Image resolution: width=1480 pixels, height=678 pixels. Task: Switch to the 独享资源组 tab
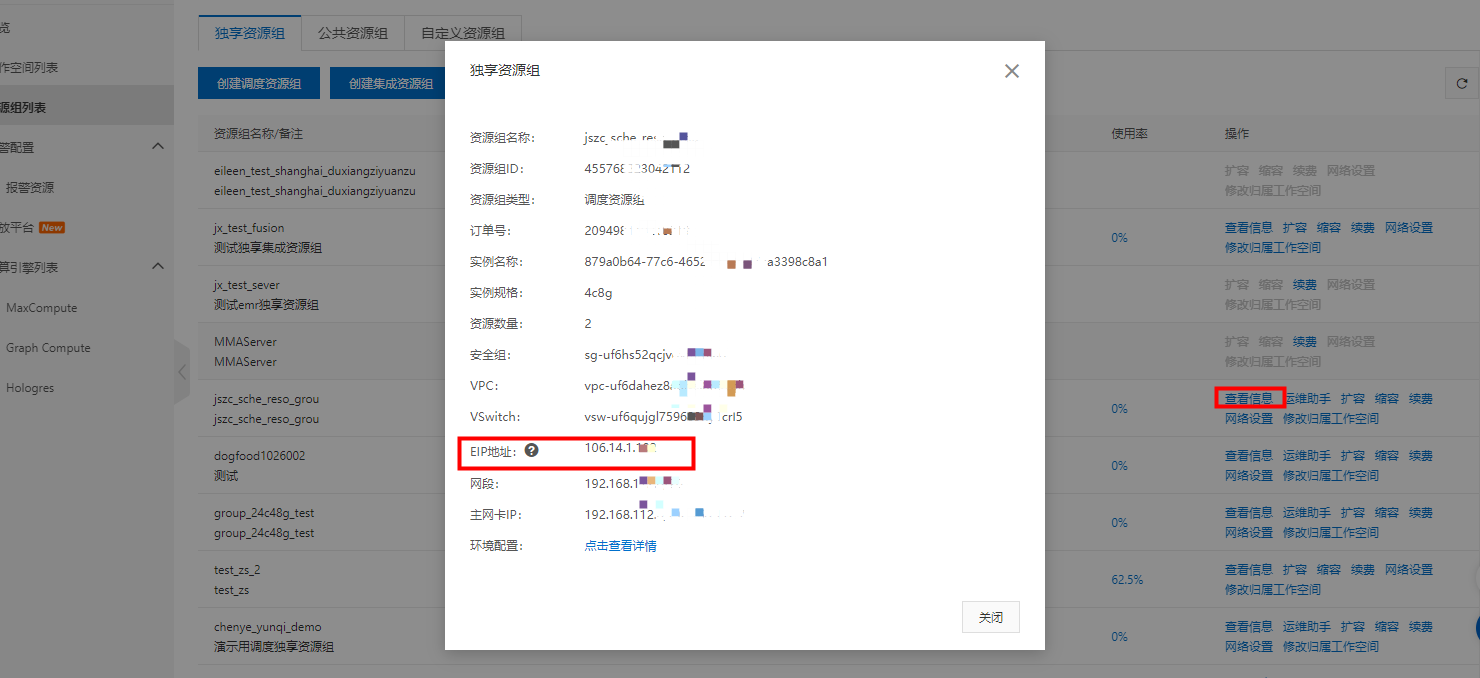(250, 33)
